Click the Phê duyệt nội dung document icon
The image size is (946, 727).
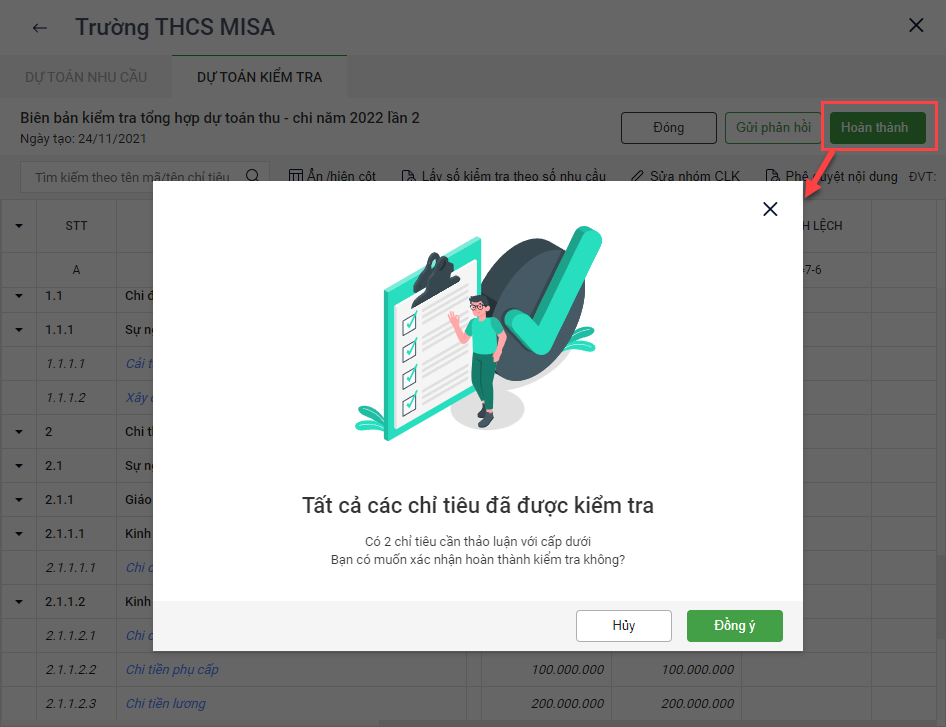click(772, 176)
